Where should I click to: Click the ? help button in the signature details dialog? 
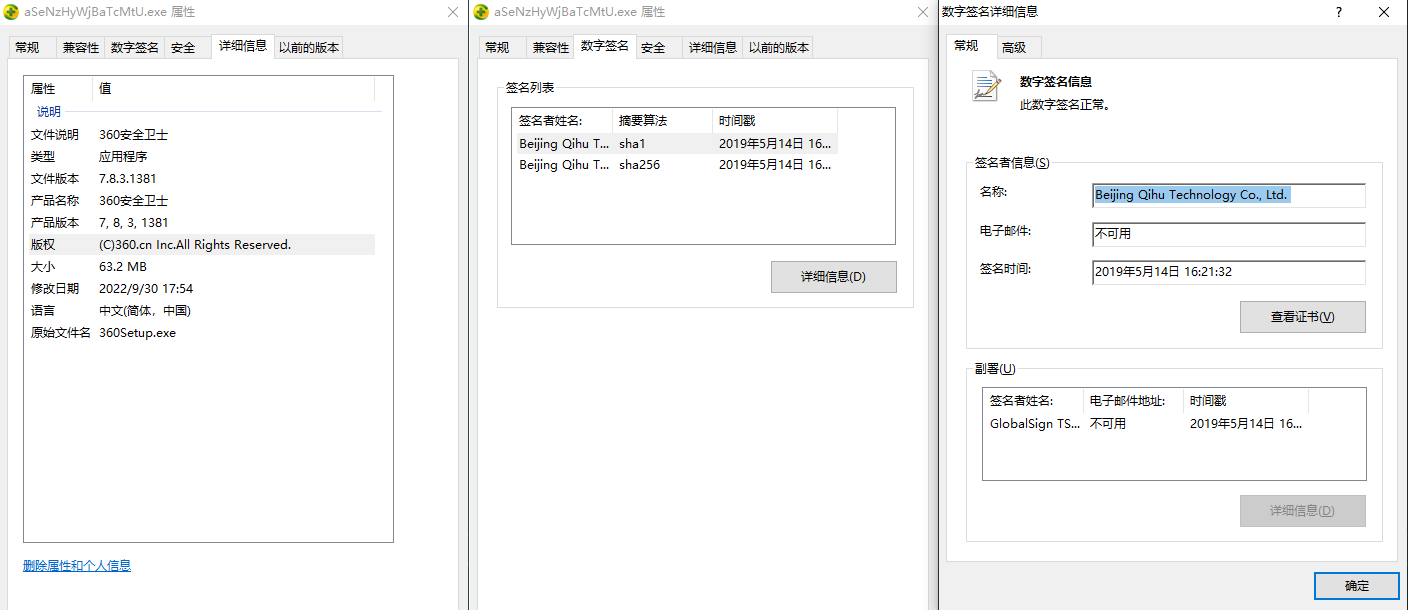point(1339,12)
